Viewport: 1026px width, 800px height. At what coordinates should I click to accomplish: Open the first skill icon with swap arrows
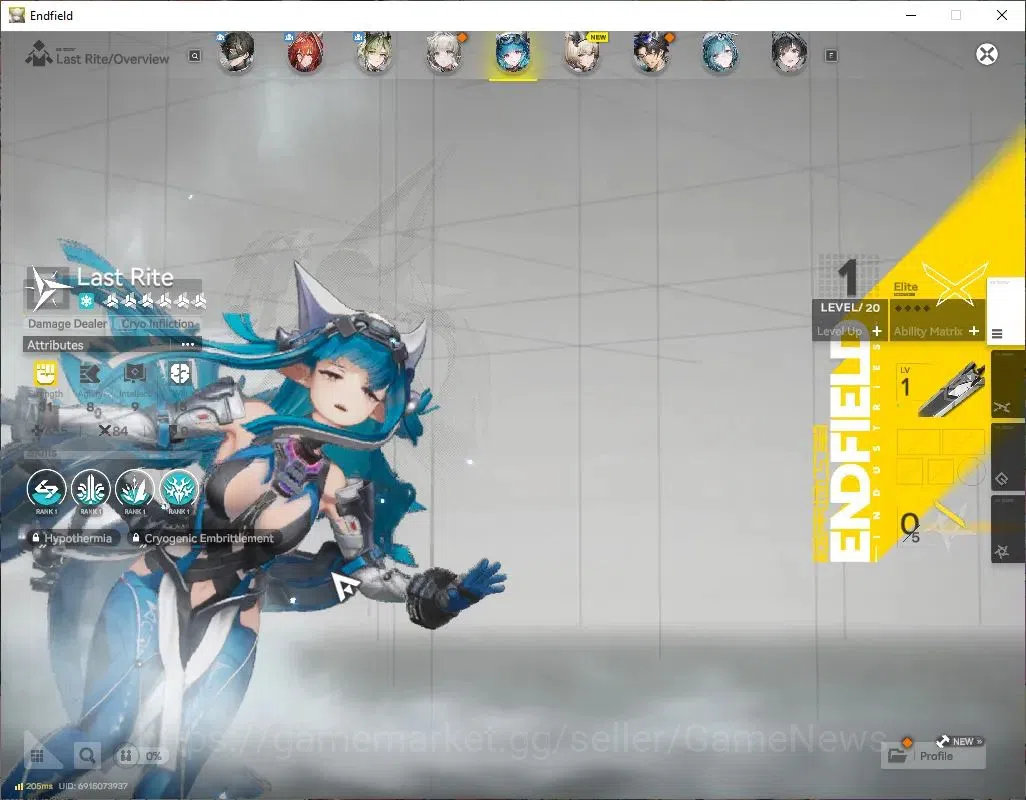tap(46, 489)
